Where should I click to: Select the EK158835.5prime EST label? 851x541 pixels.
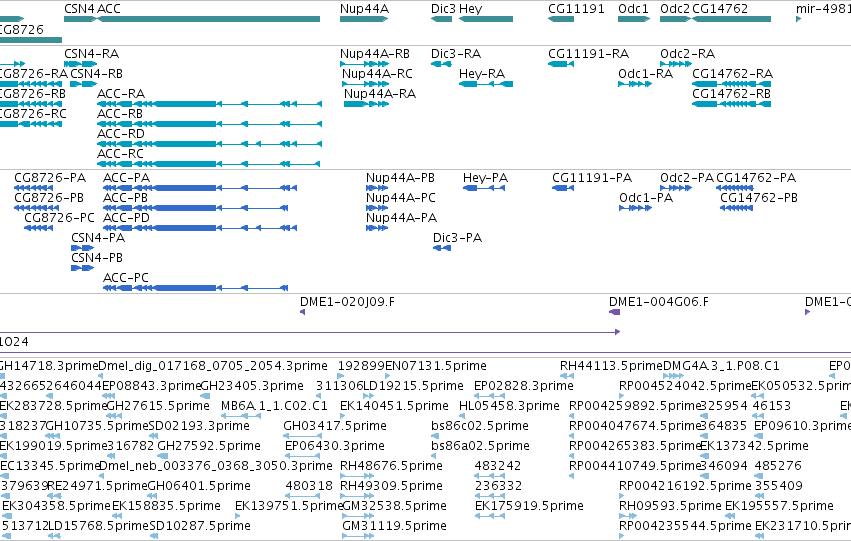166,506
